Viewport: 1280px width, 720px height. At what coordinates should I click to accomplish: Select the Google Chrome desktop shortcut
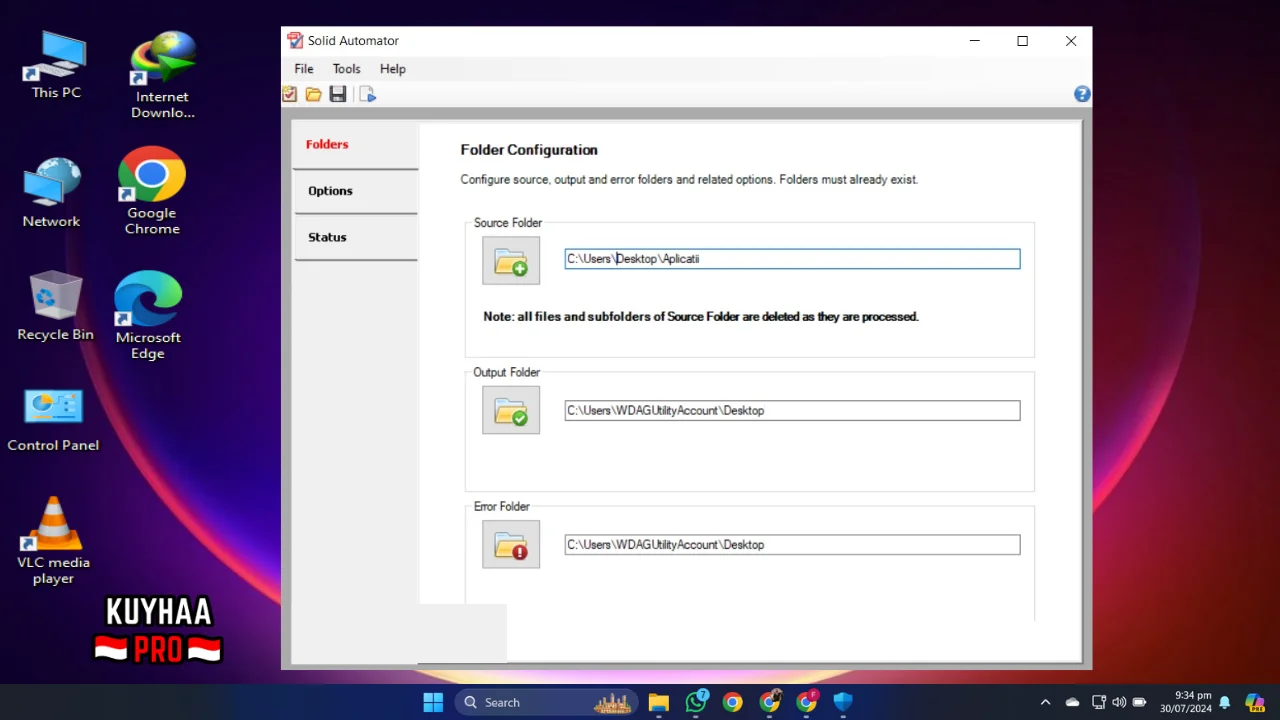click(x=152, y=191)
